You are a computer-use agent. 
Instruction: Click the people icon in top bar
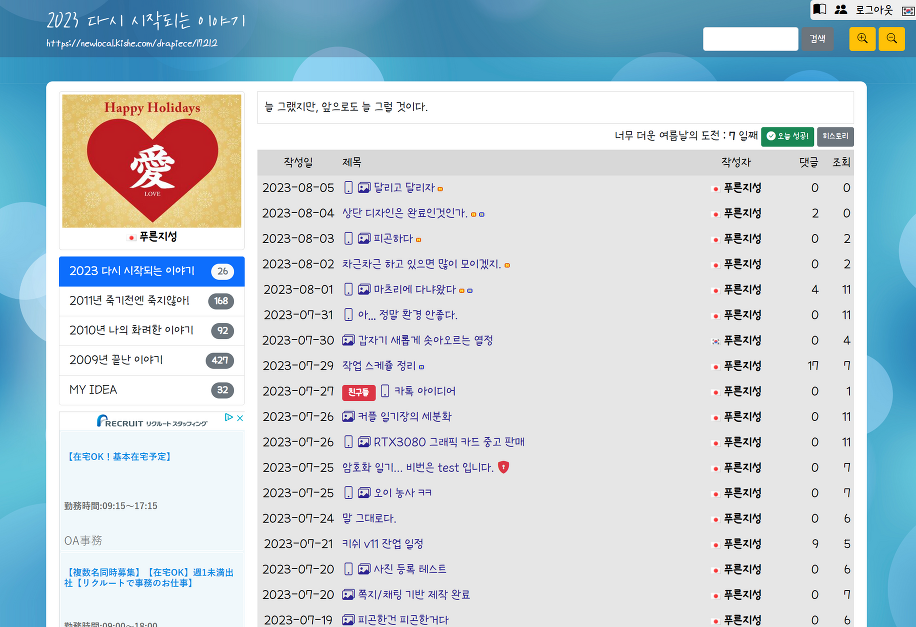point(841,9)
